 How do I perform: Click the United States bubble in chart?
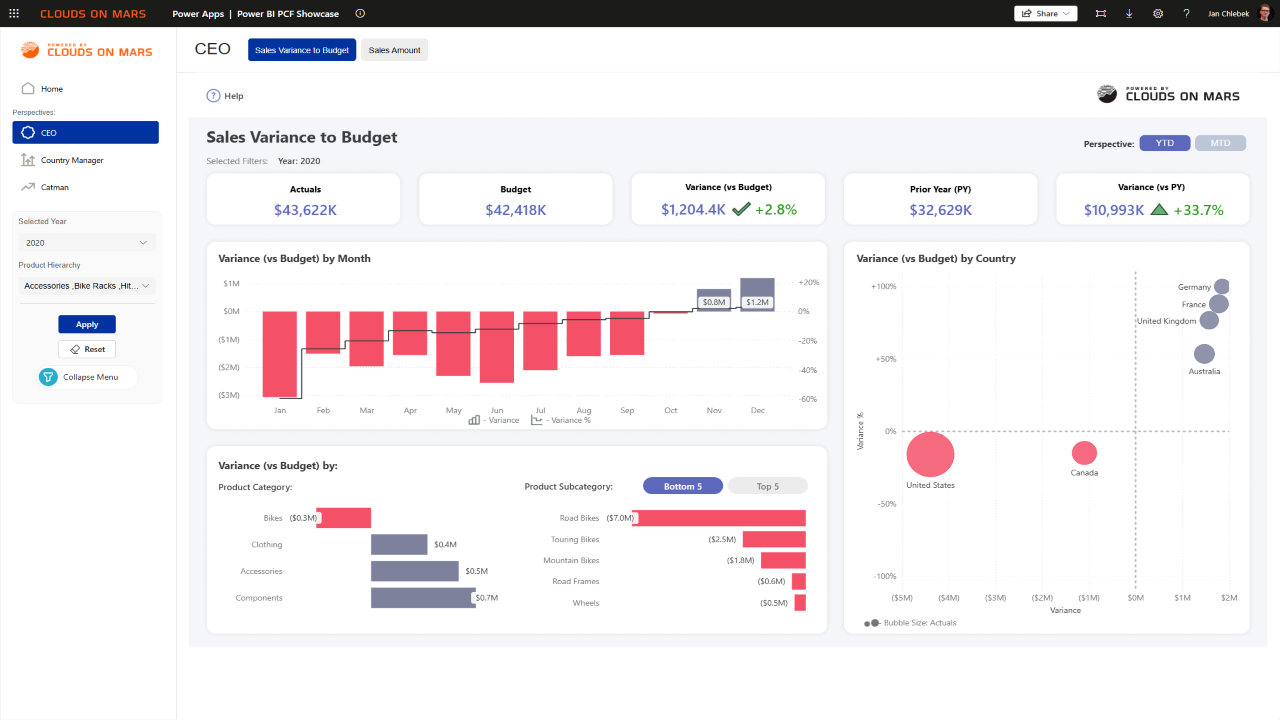coord(930,454)
